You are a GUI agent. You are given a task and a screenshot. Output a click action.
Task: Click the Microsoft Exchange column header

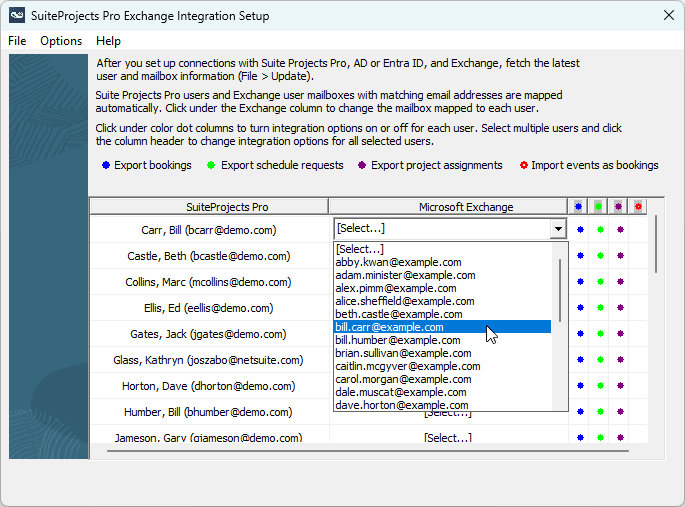coord(448,207)
